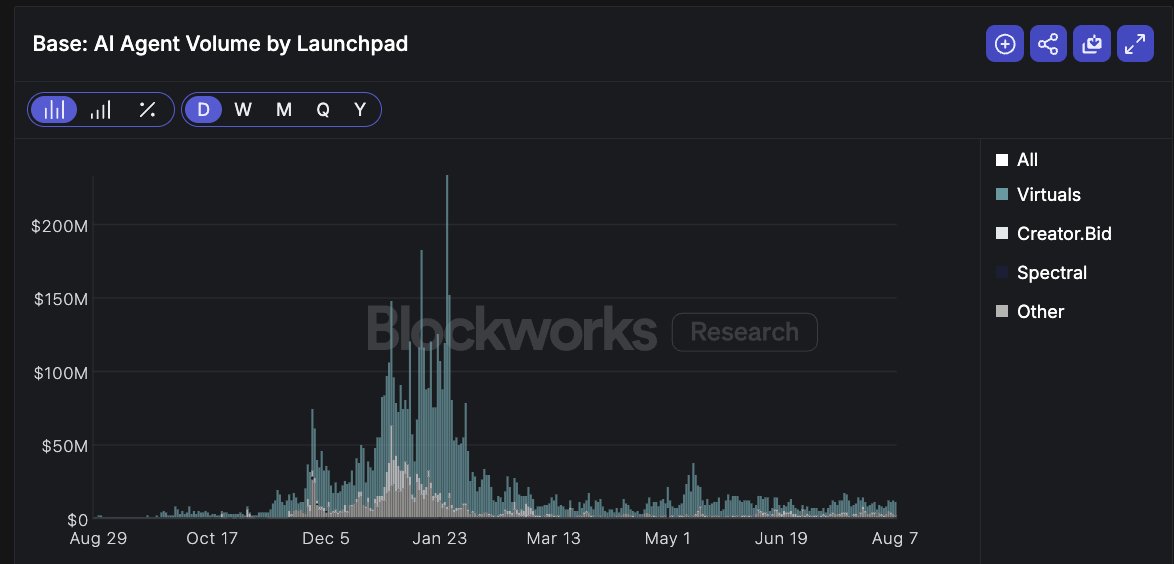The image size is (1174, 564).
Task: Select the quarterly (Q) interval
Action: coord(323,110)
